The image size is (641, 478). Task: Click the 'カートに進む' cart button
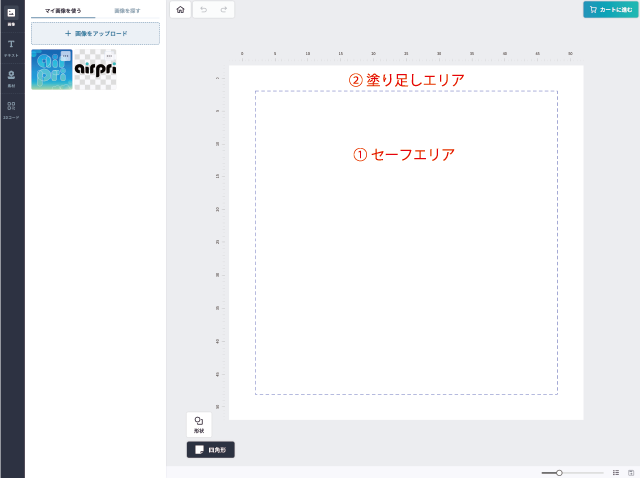tap(610, 9)
